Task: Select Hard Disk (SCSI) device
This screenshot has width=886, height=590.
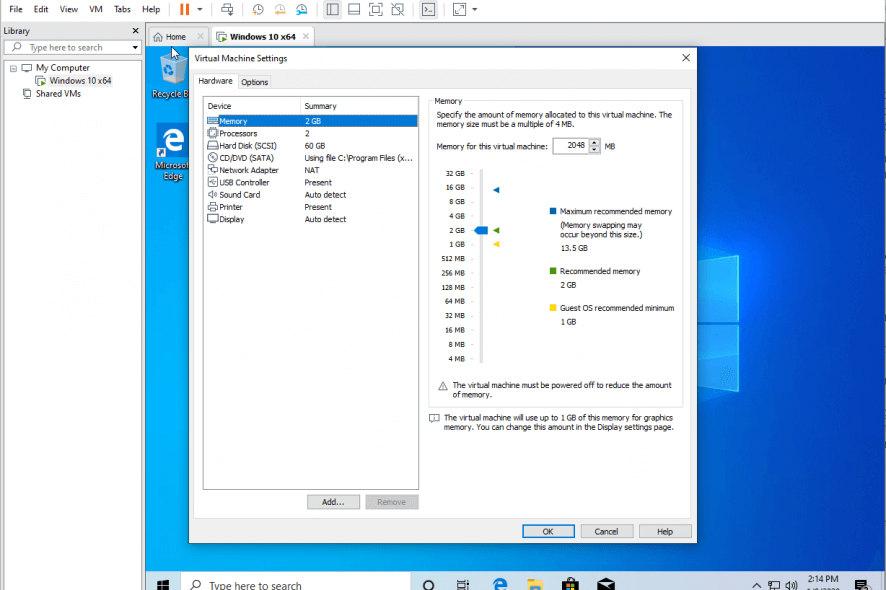Action: 312,146
